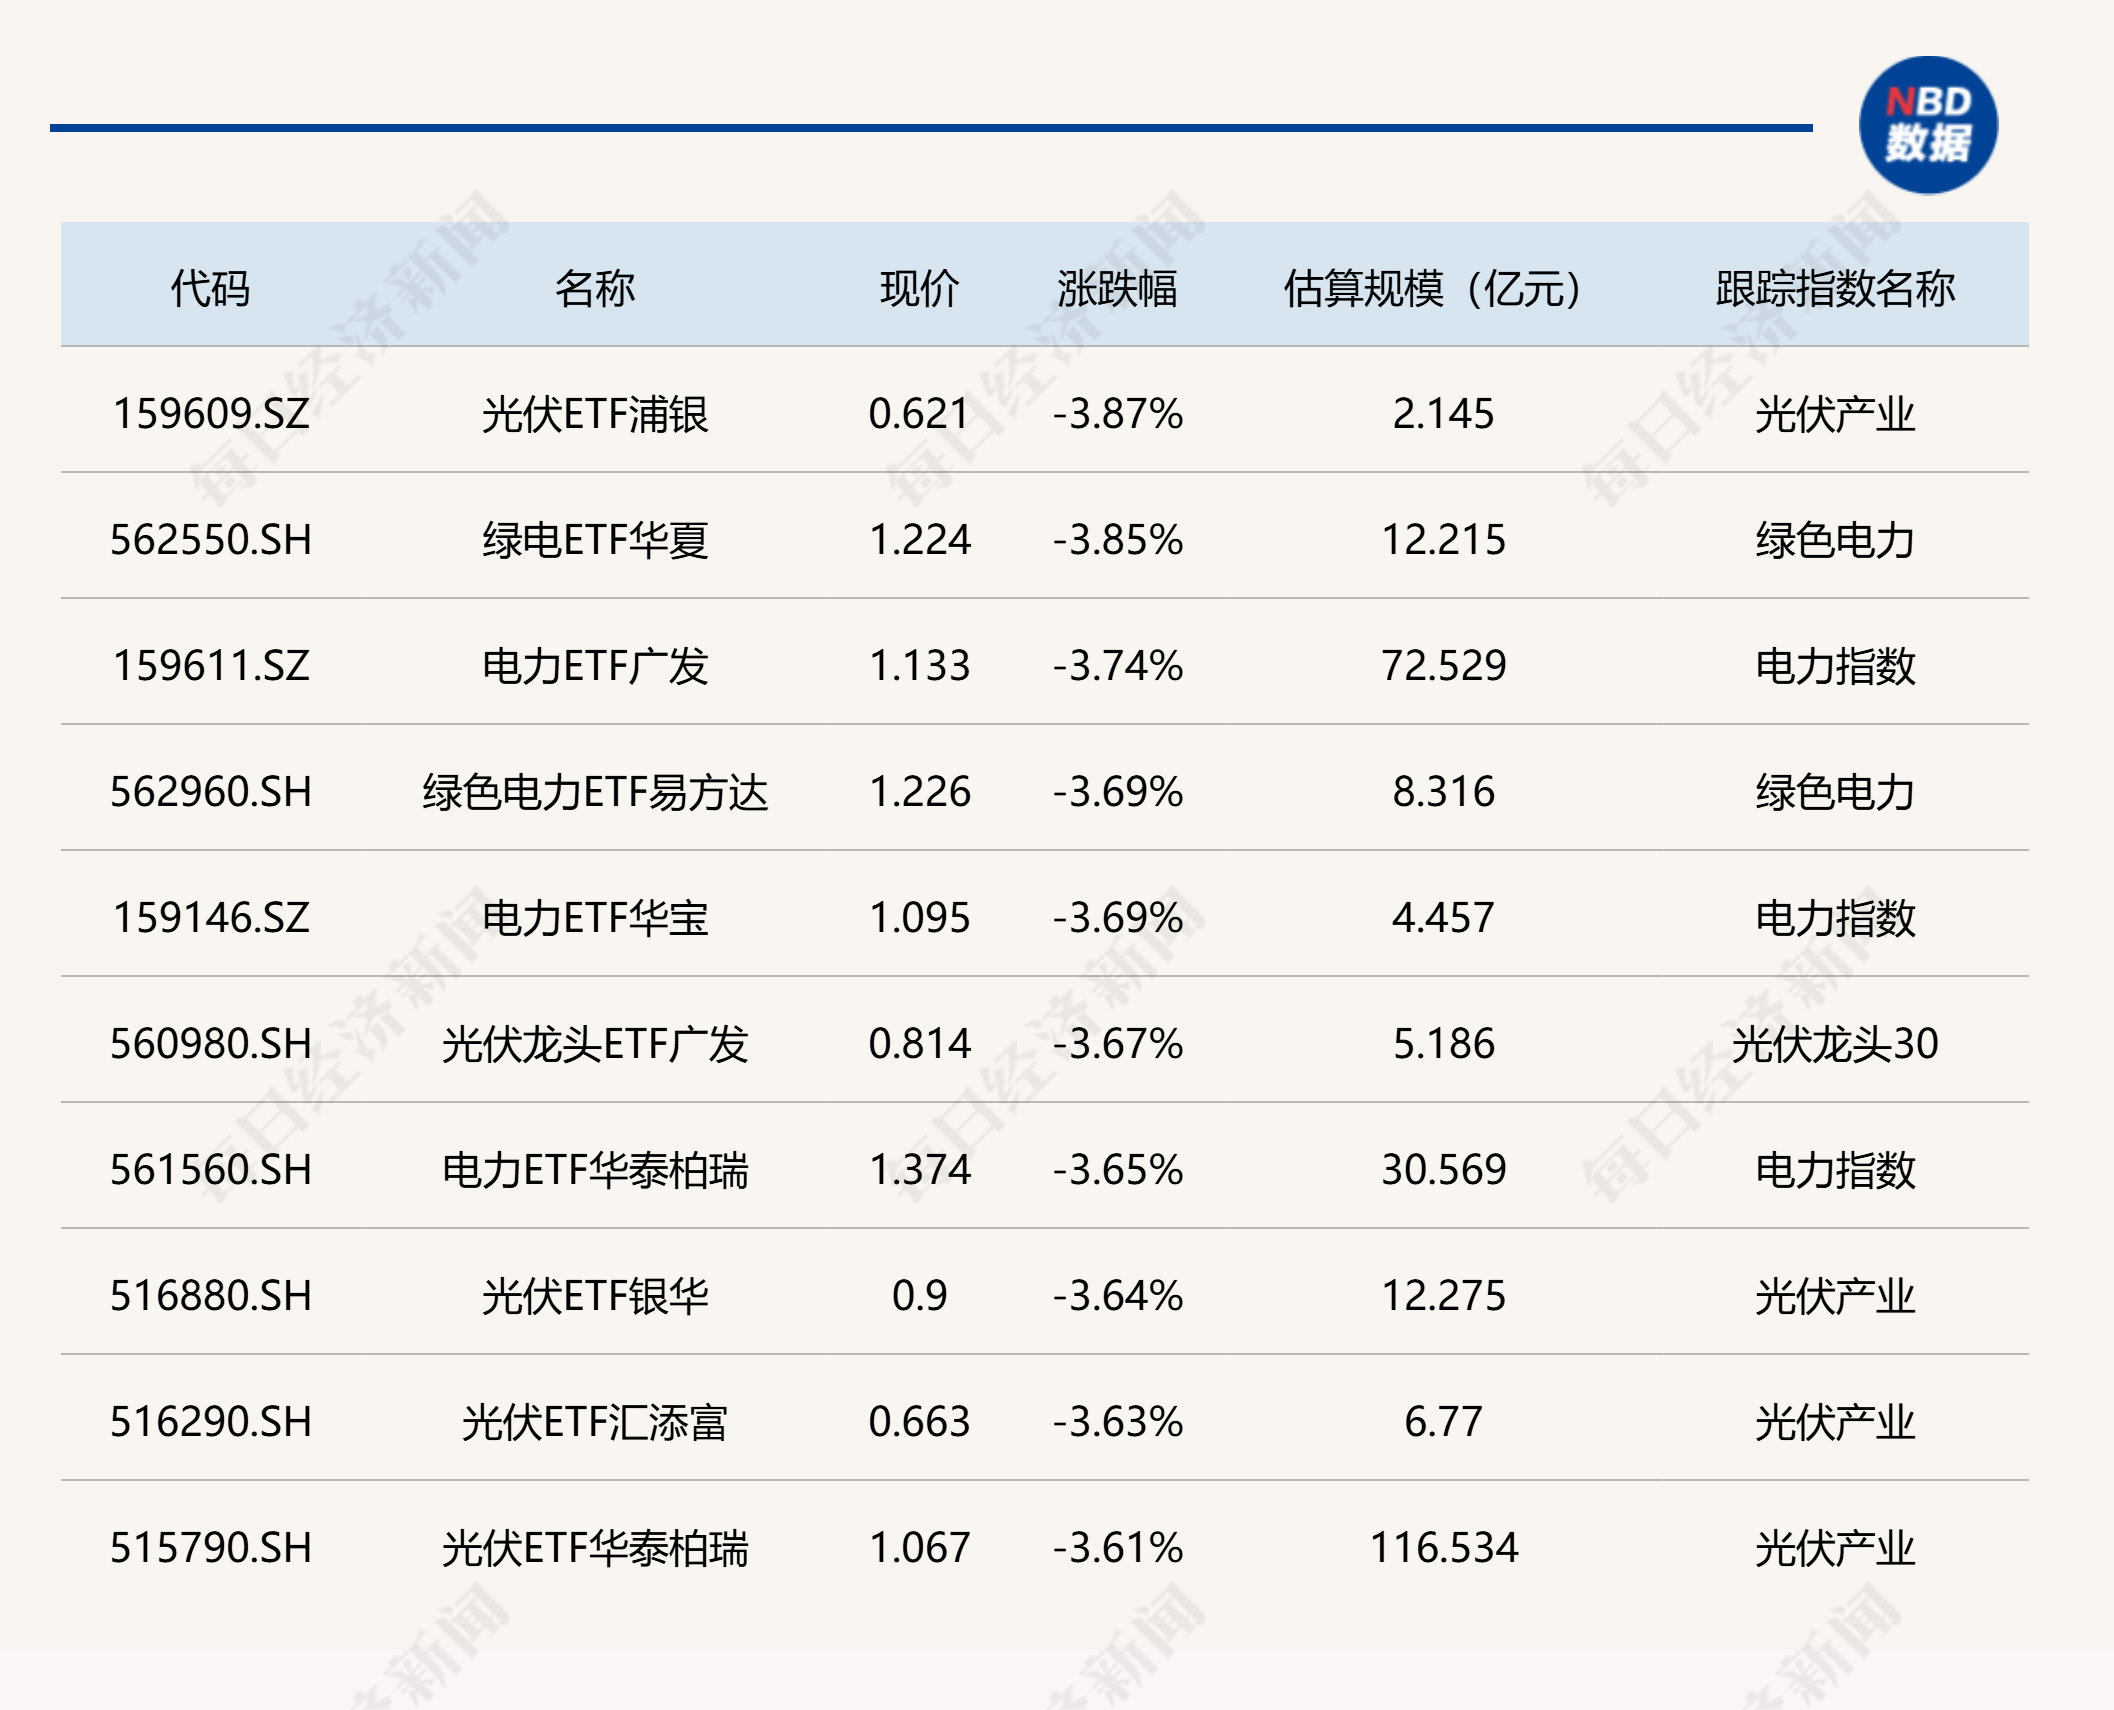Click 光伏龙头ETF广发 fund name
This screenshot has height=1710, width=2114.
595,1044
